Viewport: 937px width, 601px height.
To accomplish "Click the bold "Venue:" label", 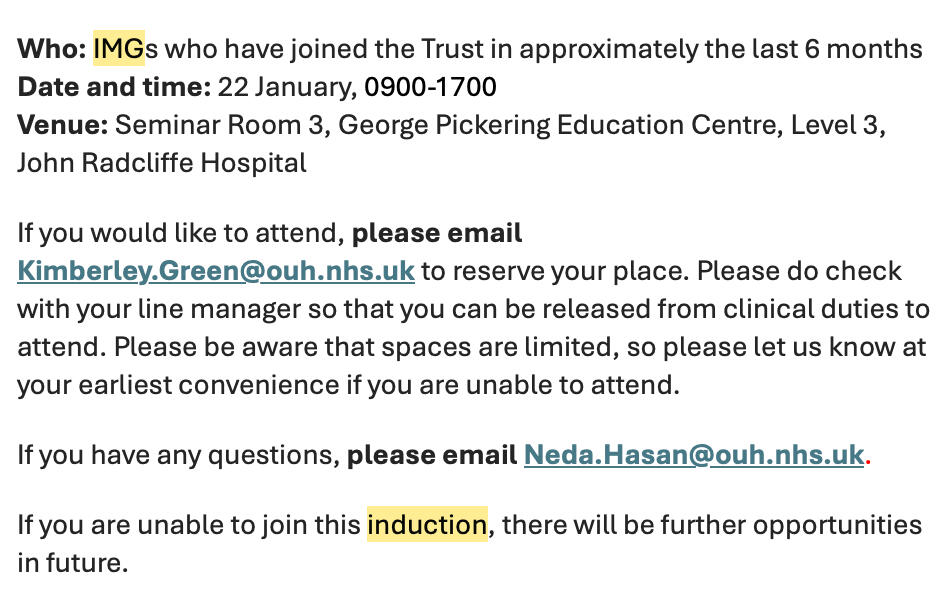I will click(62, 125).
